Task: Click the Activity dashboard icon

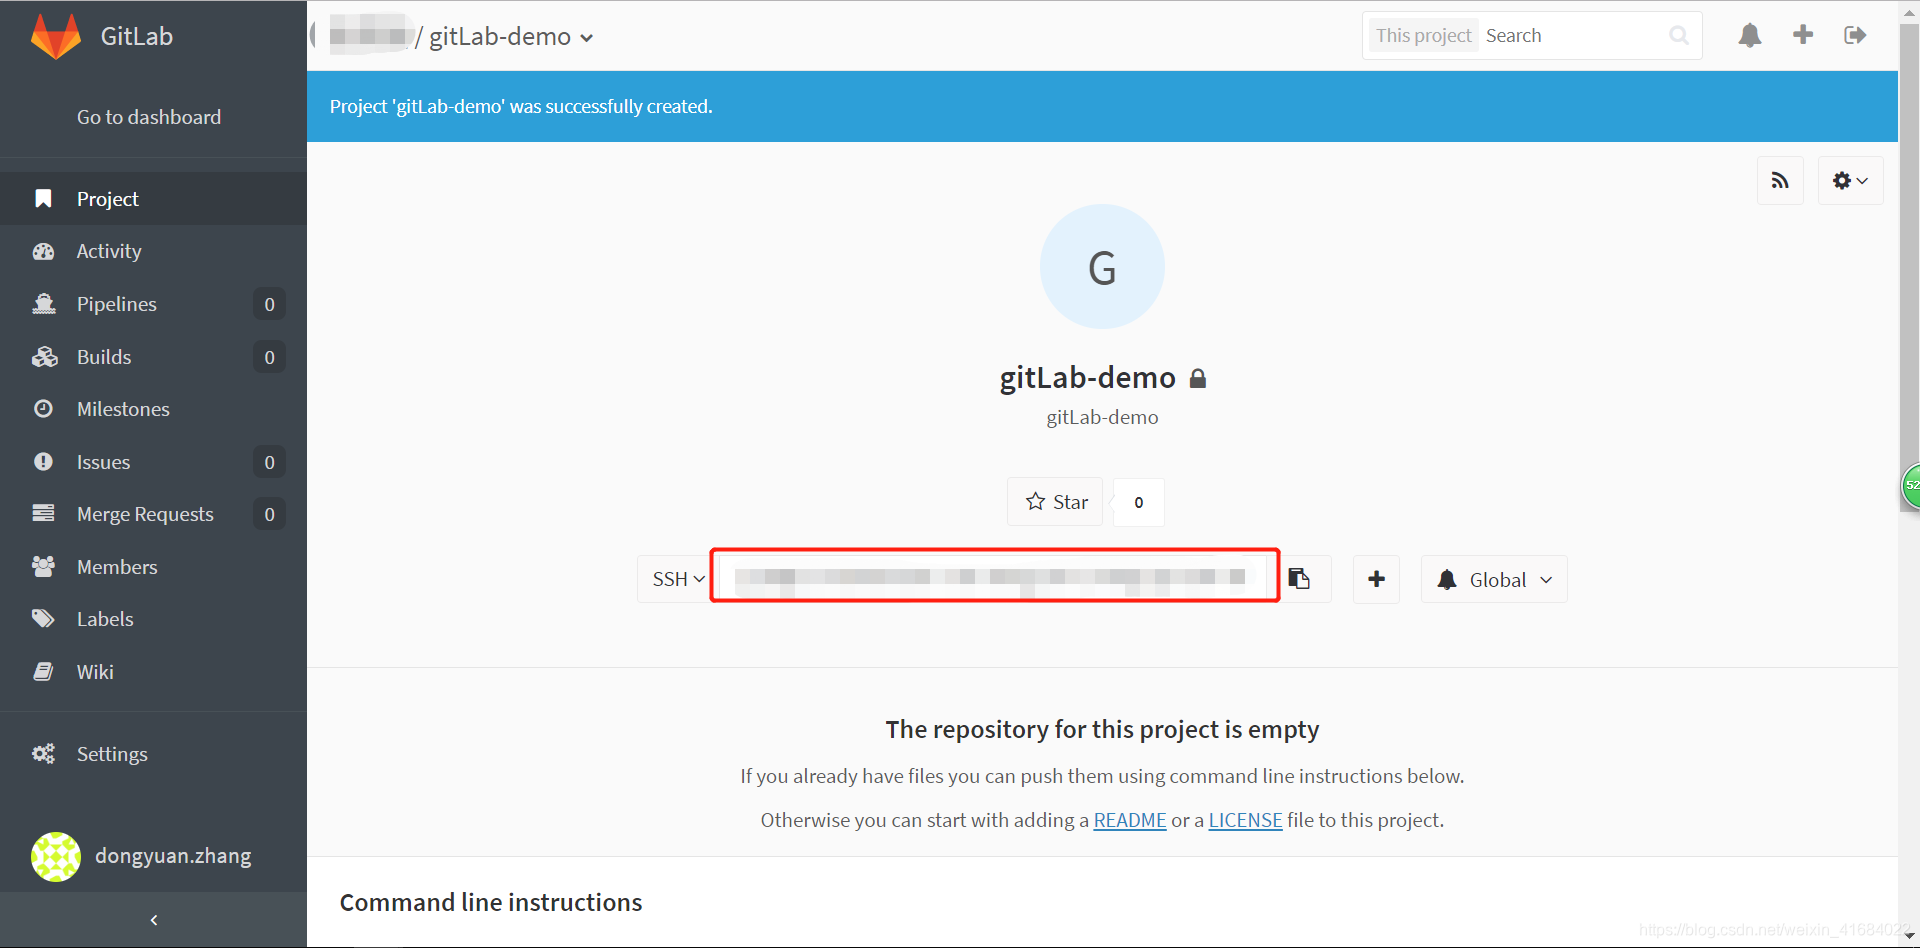Action: tap(43, 251)
